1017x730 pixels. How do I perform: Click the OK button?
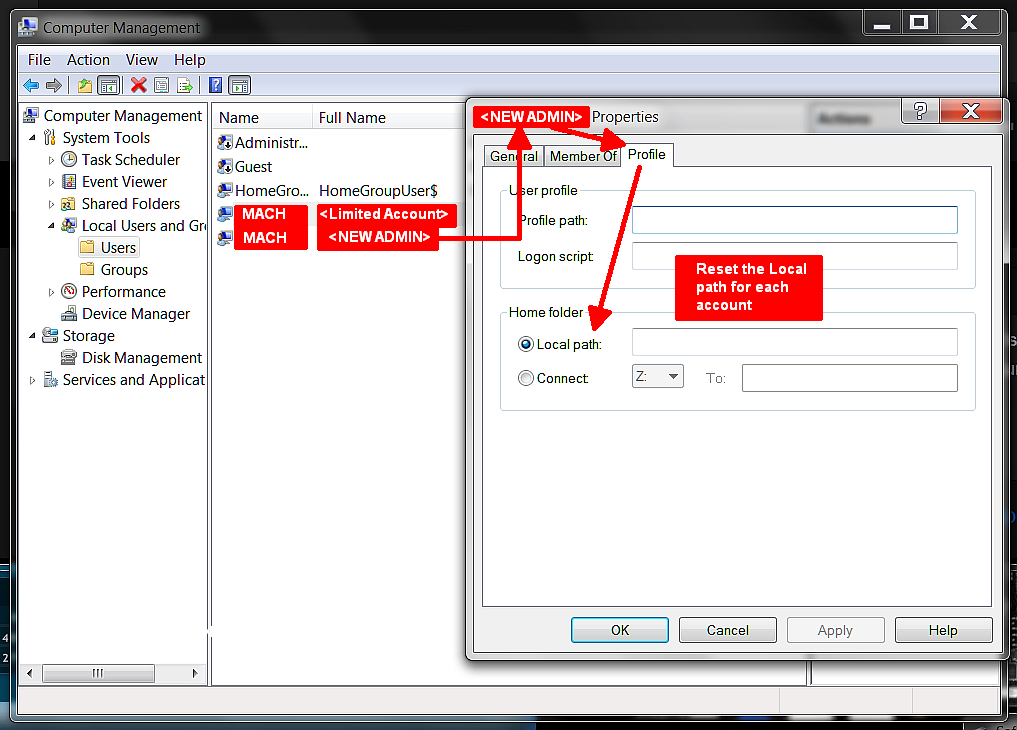(x=619, y=630)
